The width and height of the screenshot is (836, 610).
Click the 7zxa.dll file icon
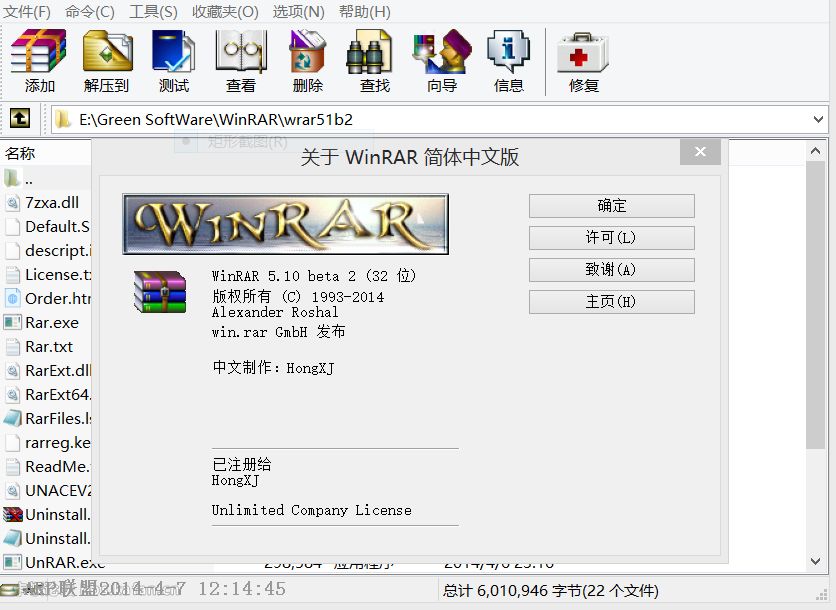pos(13,203)
